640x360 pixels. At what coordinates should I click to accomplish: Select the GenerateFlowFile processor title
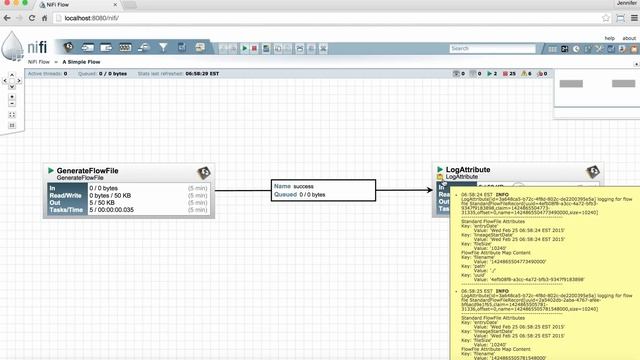(87, 171)
